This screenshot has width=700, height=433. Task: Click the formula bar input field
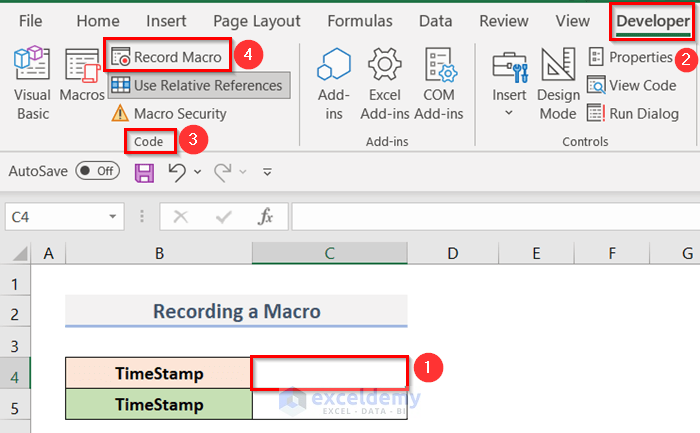(x=490, y=217)
